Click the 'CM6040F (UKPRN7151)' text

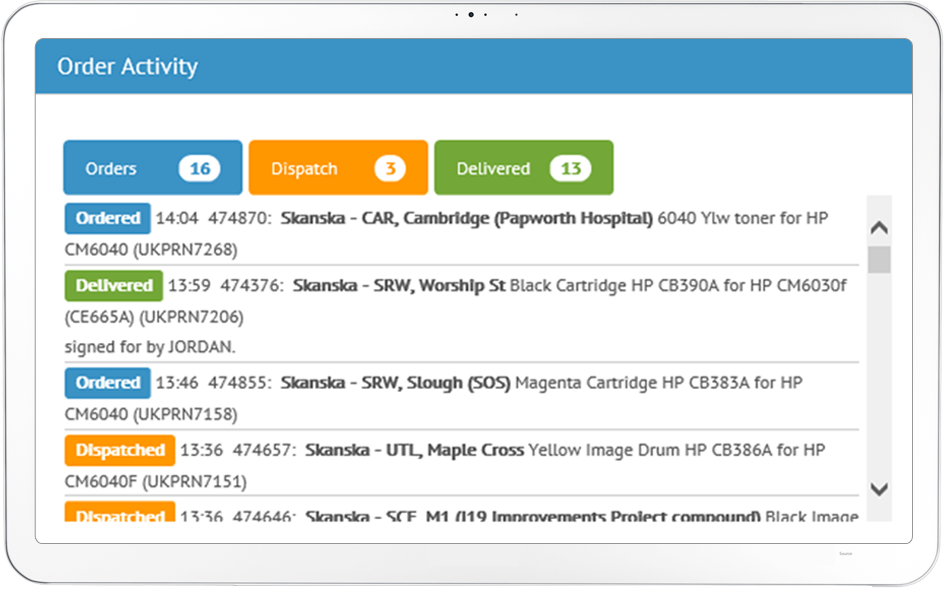point(156,482)
